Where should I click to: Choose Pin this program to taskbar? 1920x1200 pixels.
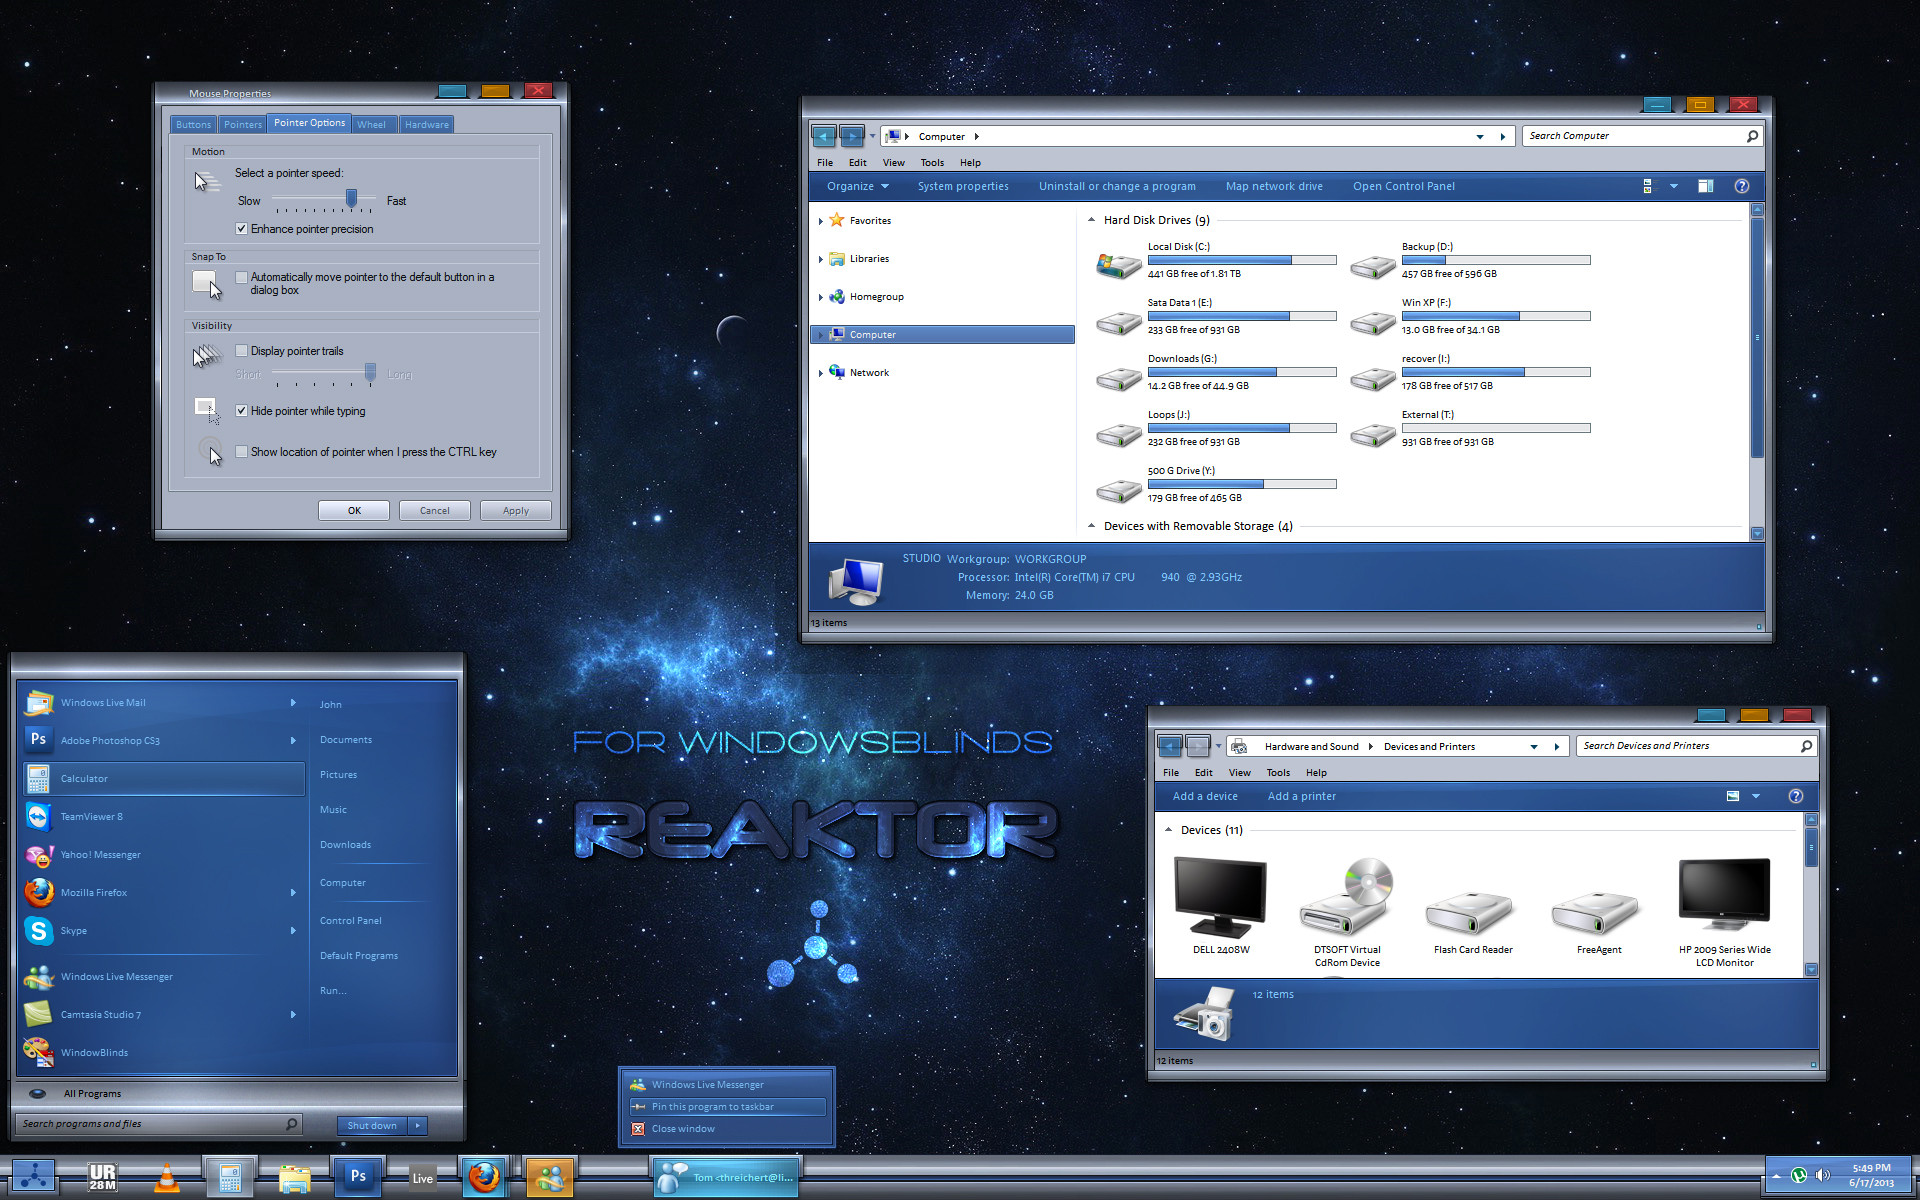727,1107
